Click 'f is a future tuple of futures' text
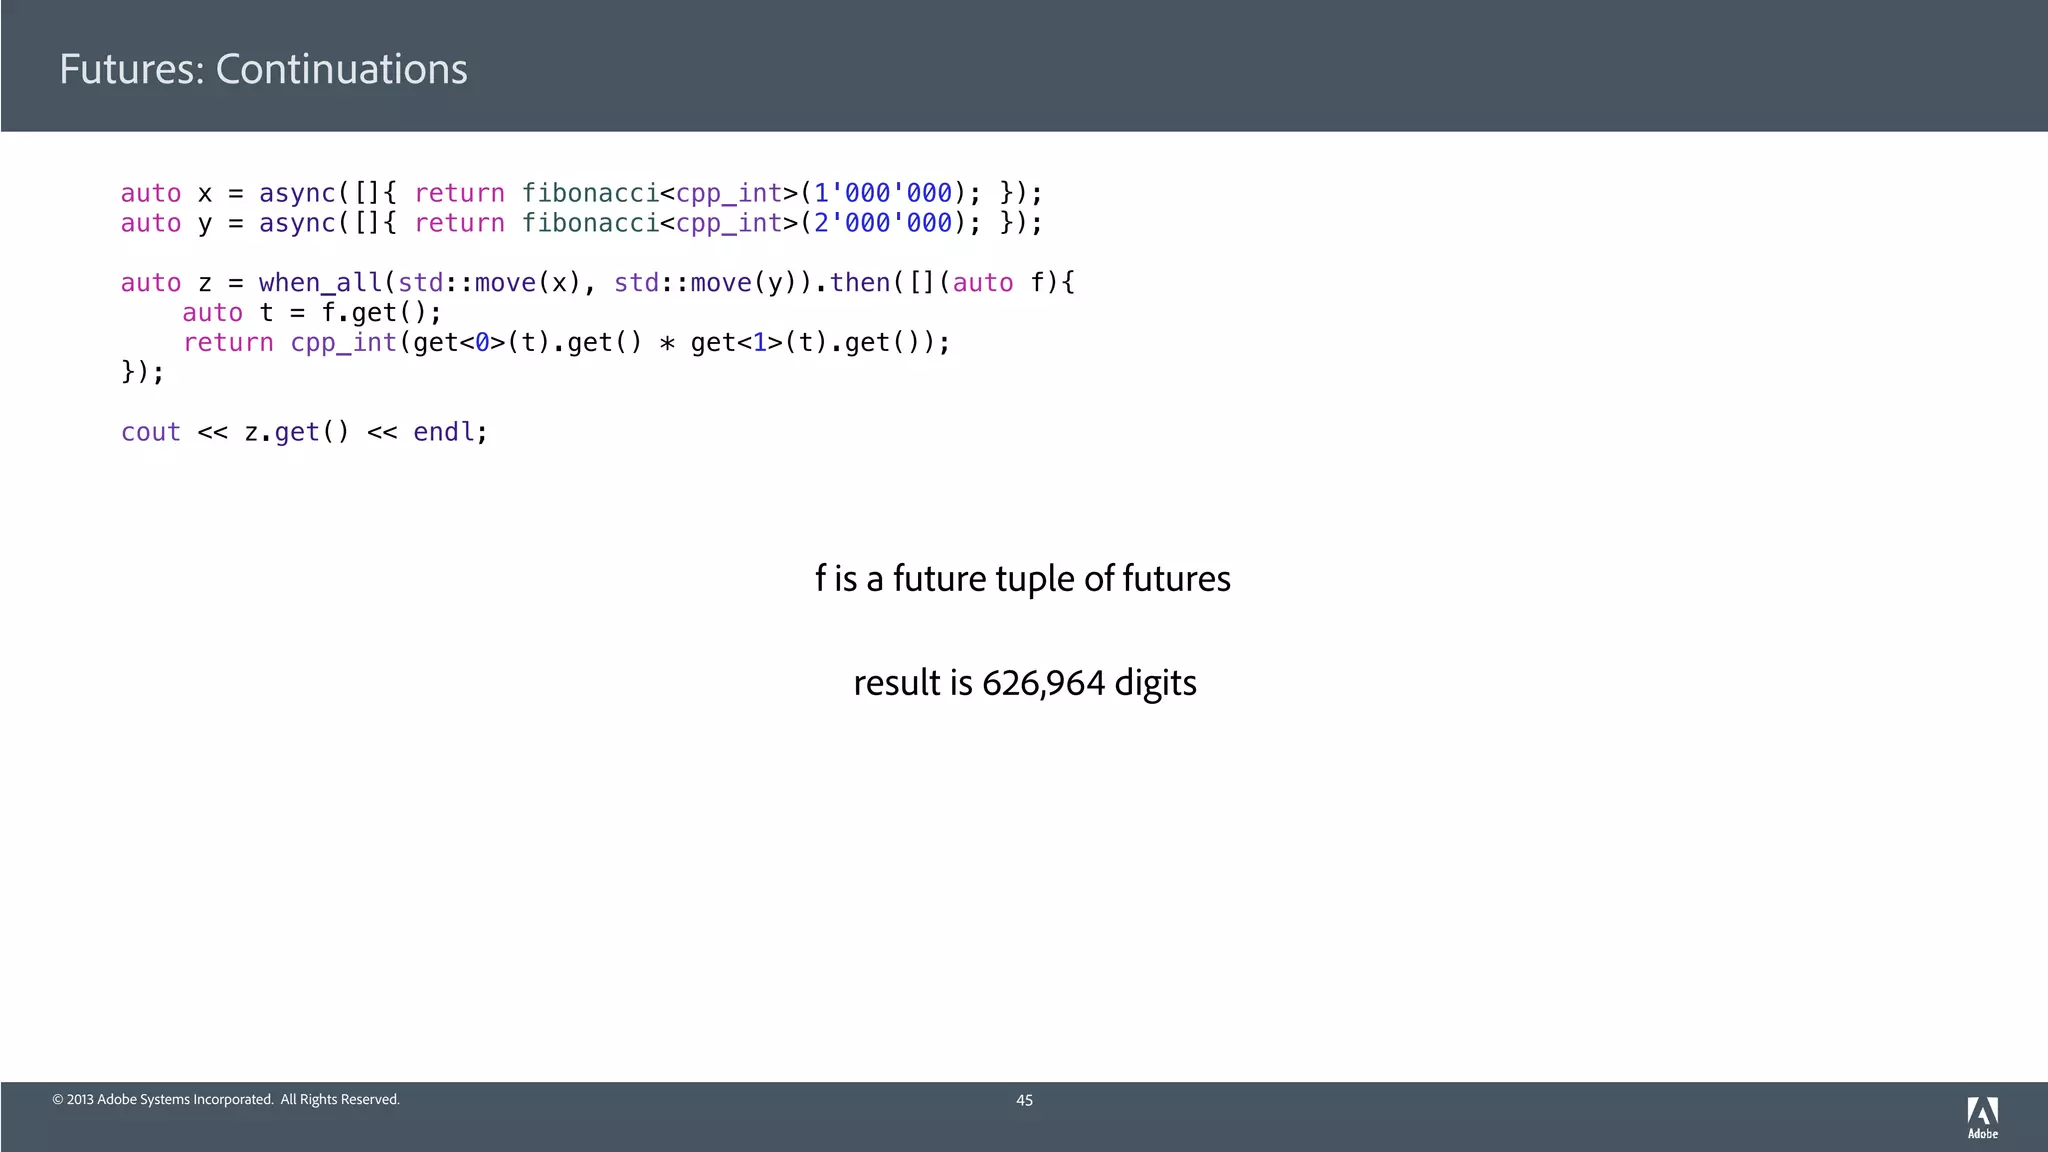The height and width of the screenshot is (1152, 2048). 1022,579
